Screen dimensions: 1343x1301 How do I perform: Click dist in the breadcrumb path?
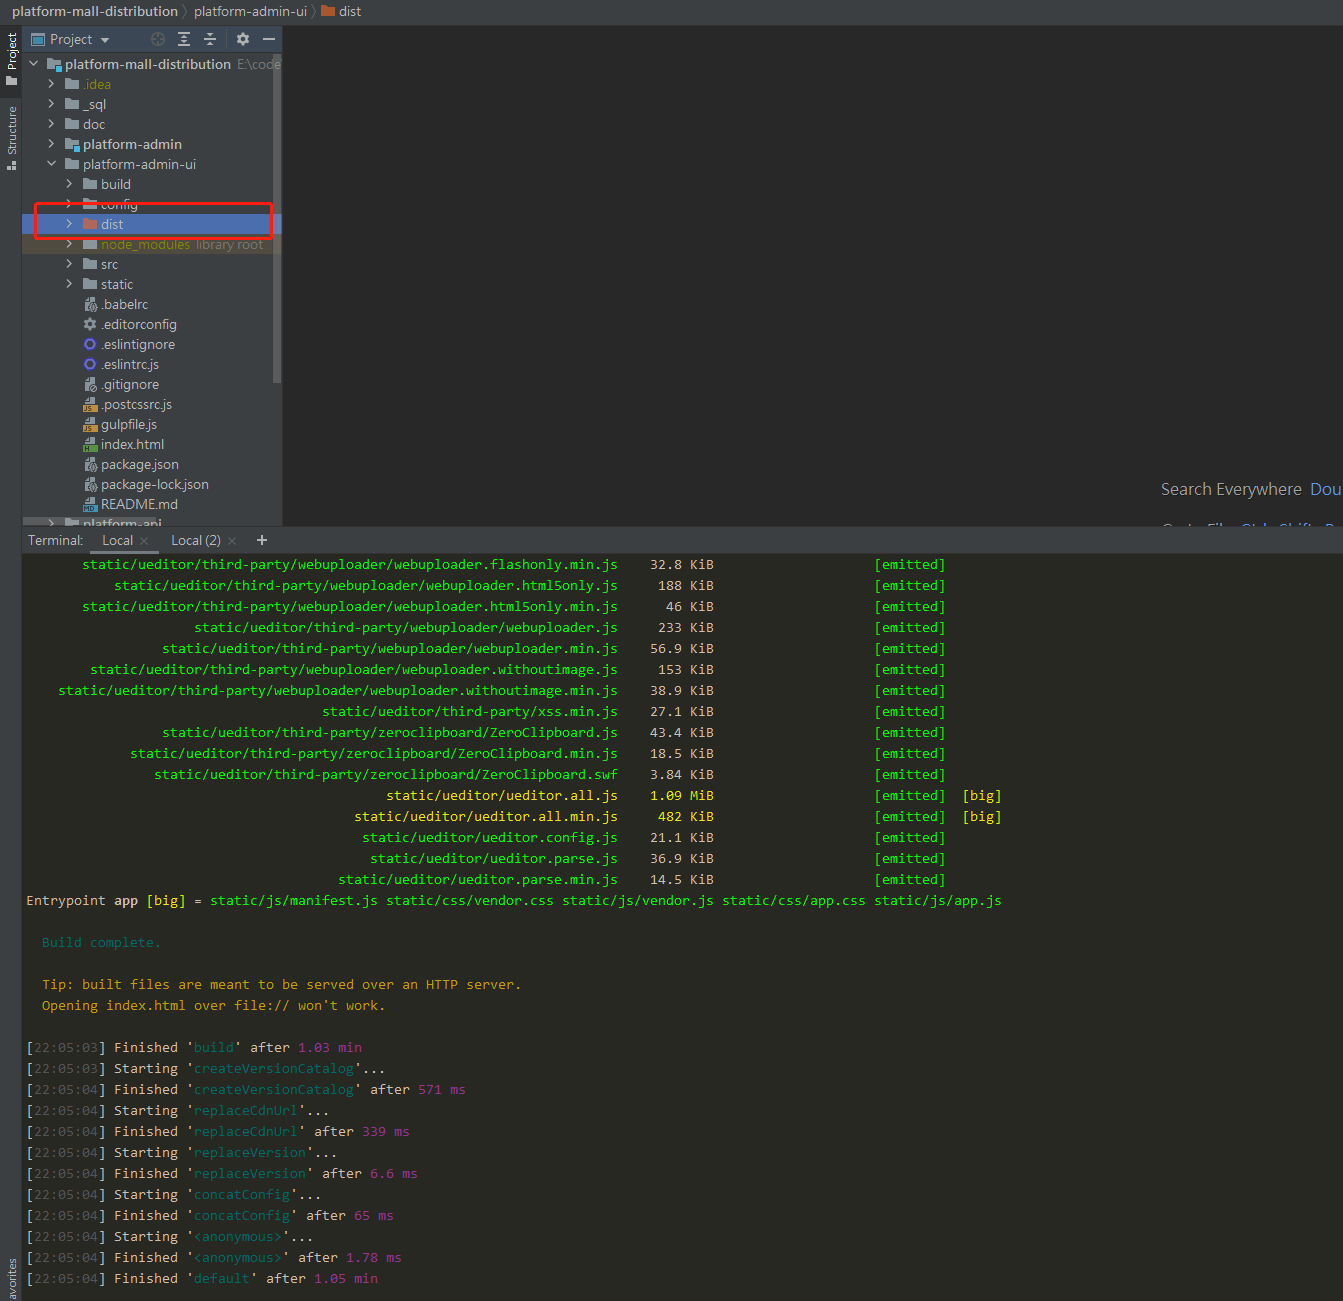click(x=341, y=11)
